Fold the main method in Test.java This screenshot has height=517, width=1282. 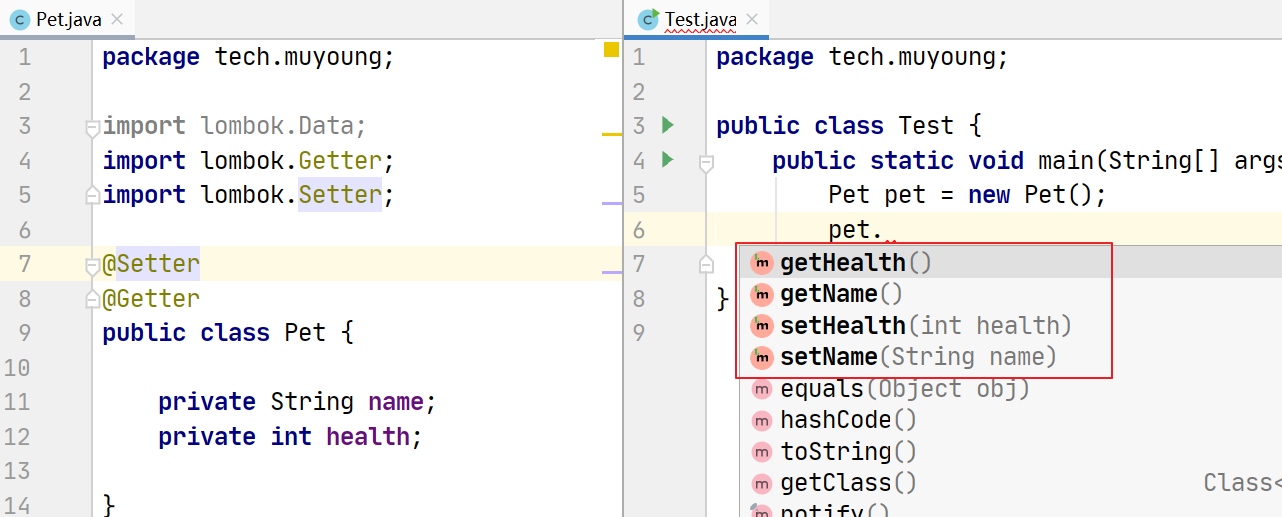point(706,162)
